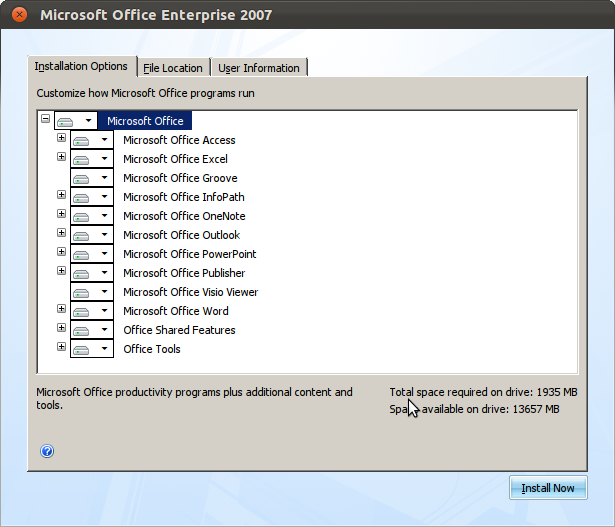
Task: Click the drive icon beside Microsoft Office PowerPoint
Action: [x=81, y=255]
